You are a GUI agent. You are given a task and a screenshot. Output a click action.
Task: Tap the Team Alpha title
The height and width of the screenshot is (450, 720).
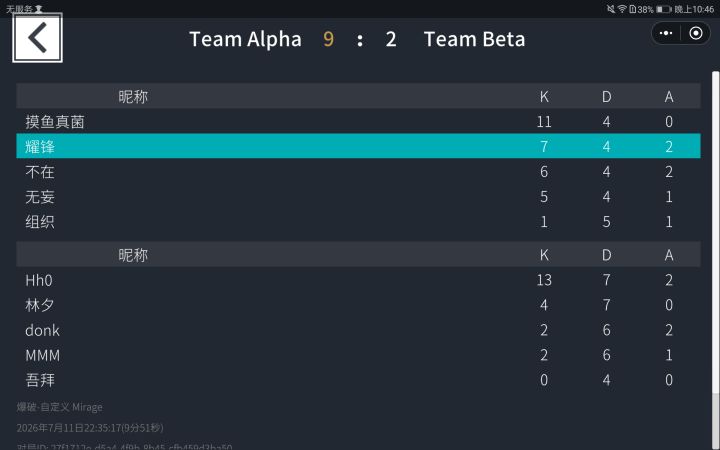coord(245,39)
